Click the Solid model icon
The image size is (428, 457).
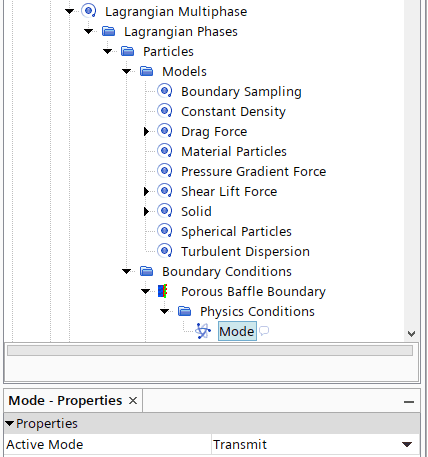point(165,211)
